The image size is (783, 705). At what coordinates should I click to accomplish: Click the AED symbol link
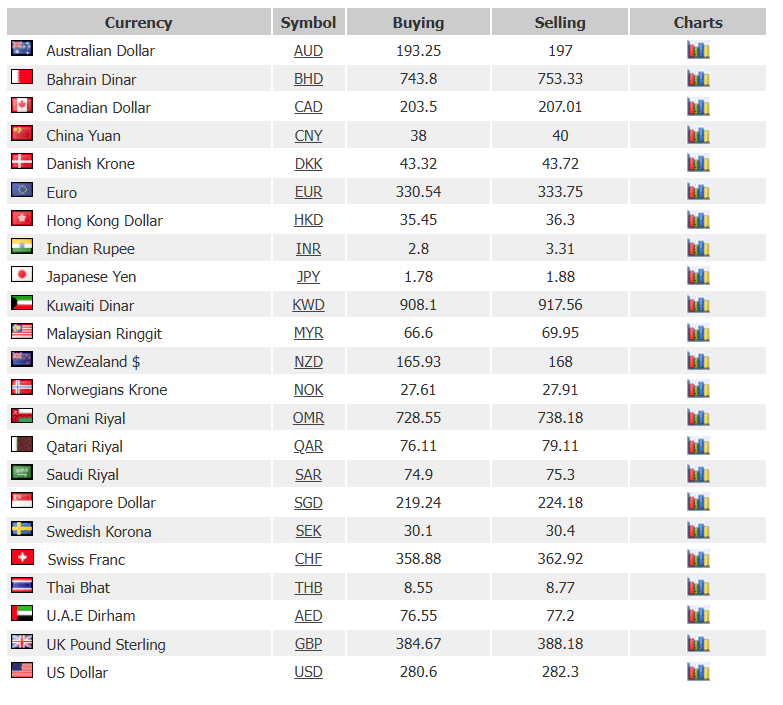pos(308,616)
